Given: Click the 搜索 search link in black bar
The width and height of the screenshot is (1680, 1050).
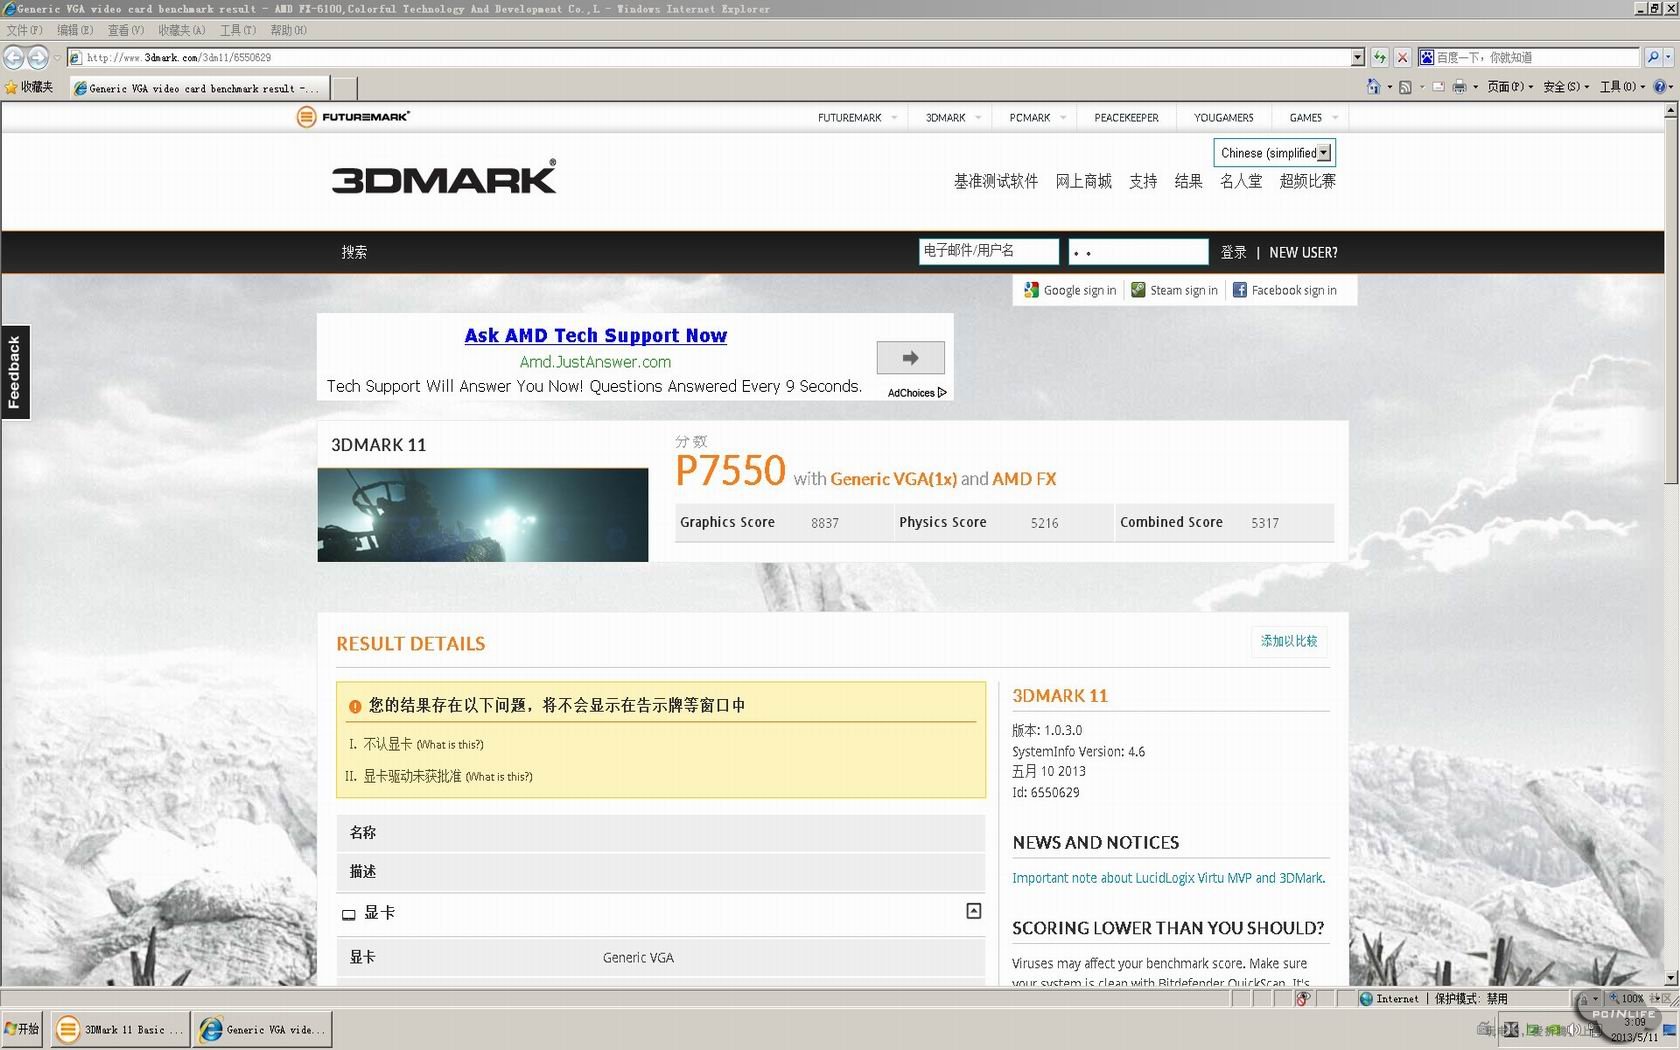Looking at the screenshot, I should point(354,252).
